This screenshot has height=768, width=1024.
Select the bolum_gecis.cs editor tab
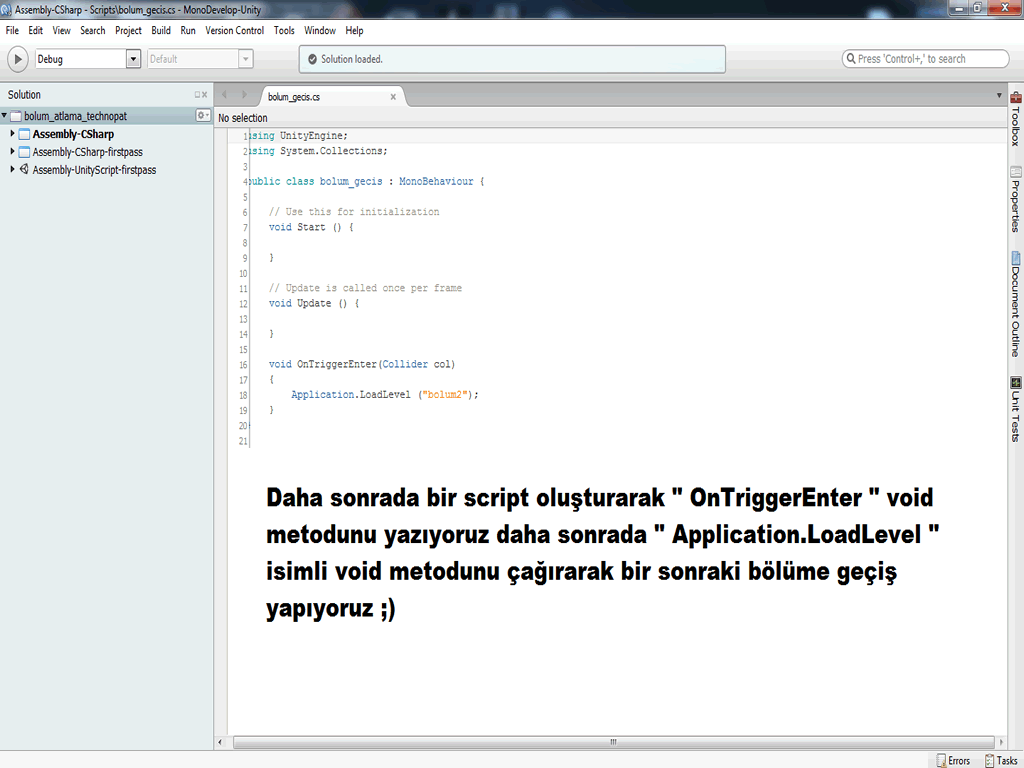300,96
